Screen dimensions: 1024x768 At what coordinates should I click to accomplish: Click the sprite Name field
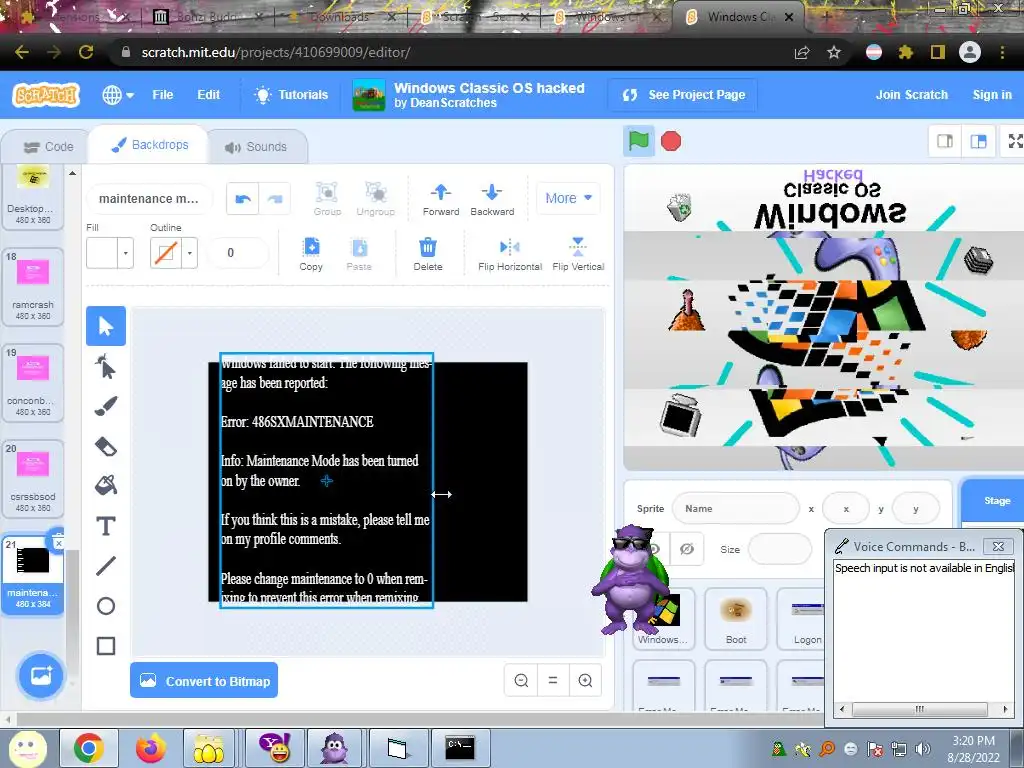(x=735, y=508)
